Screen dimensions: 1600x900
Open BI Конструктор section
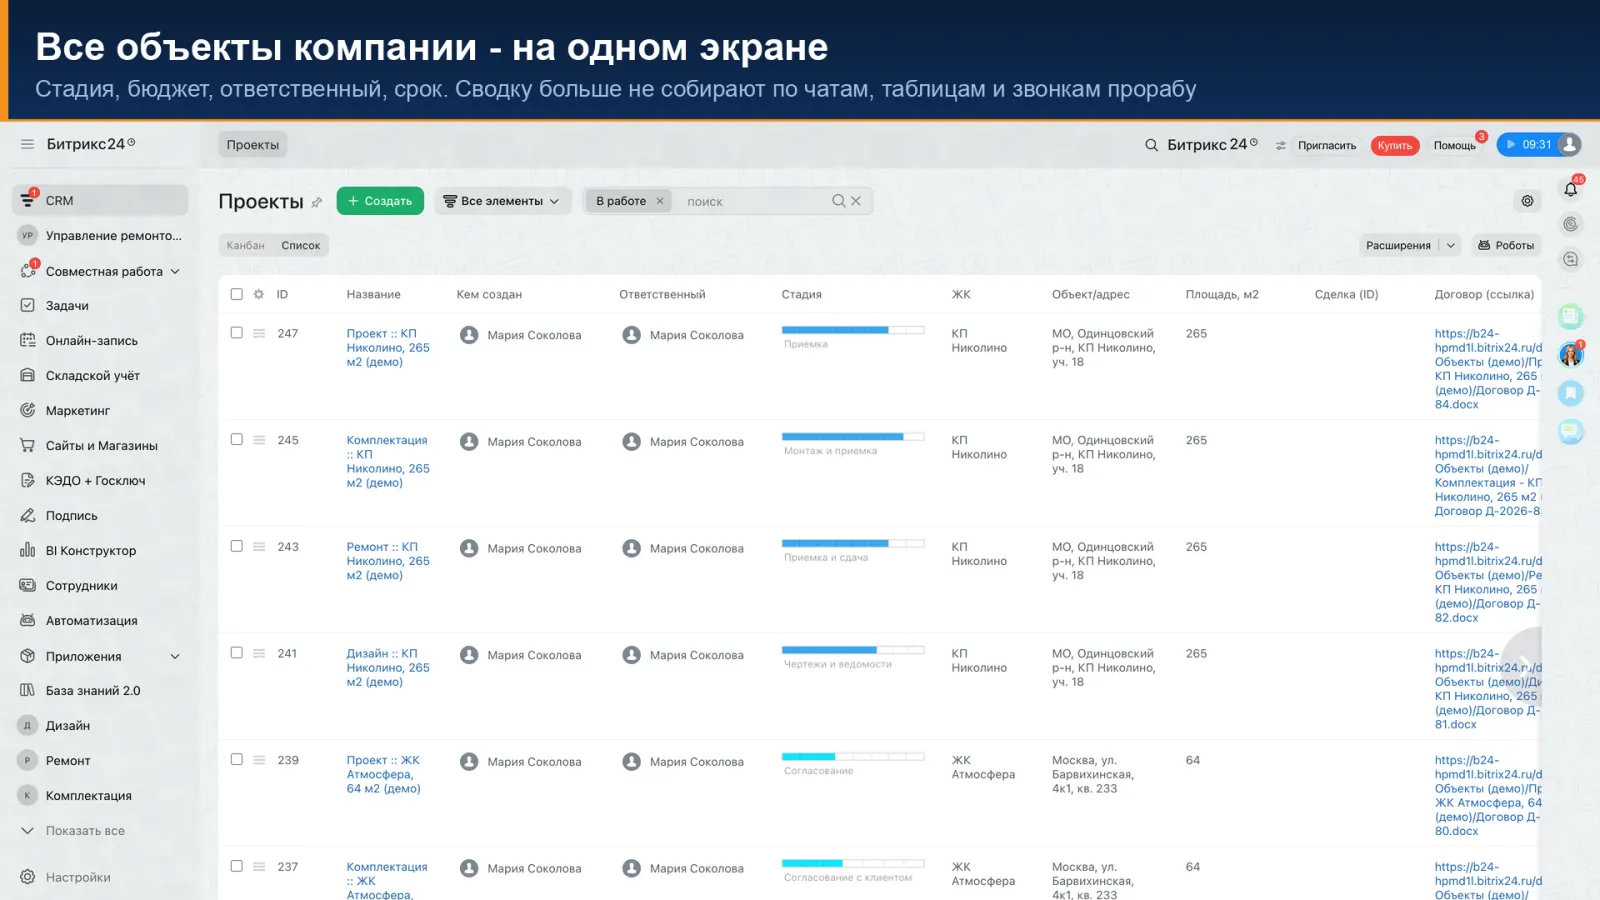(x=90, y=551)
